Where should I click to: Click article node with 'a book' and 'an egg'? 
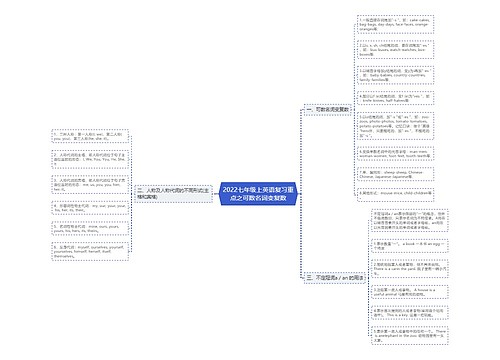410,246
